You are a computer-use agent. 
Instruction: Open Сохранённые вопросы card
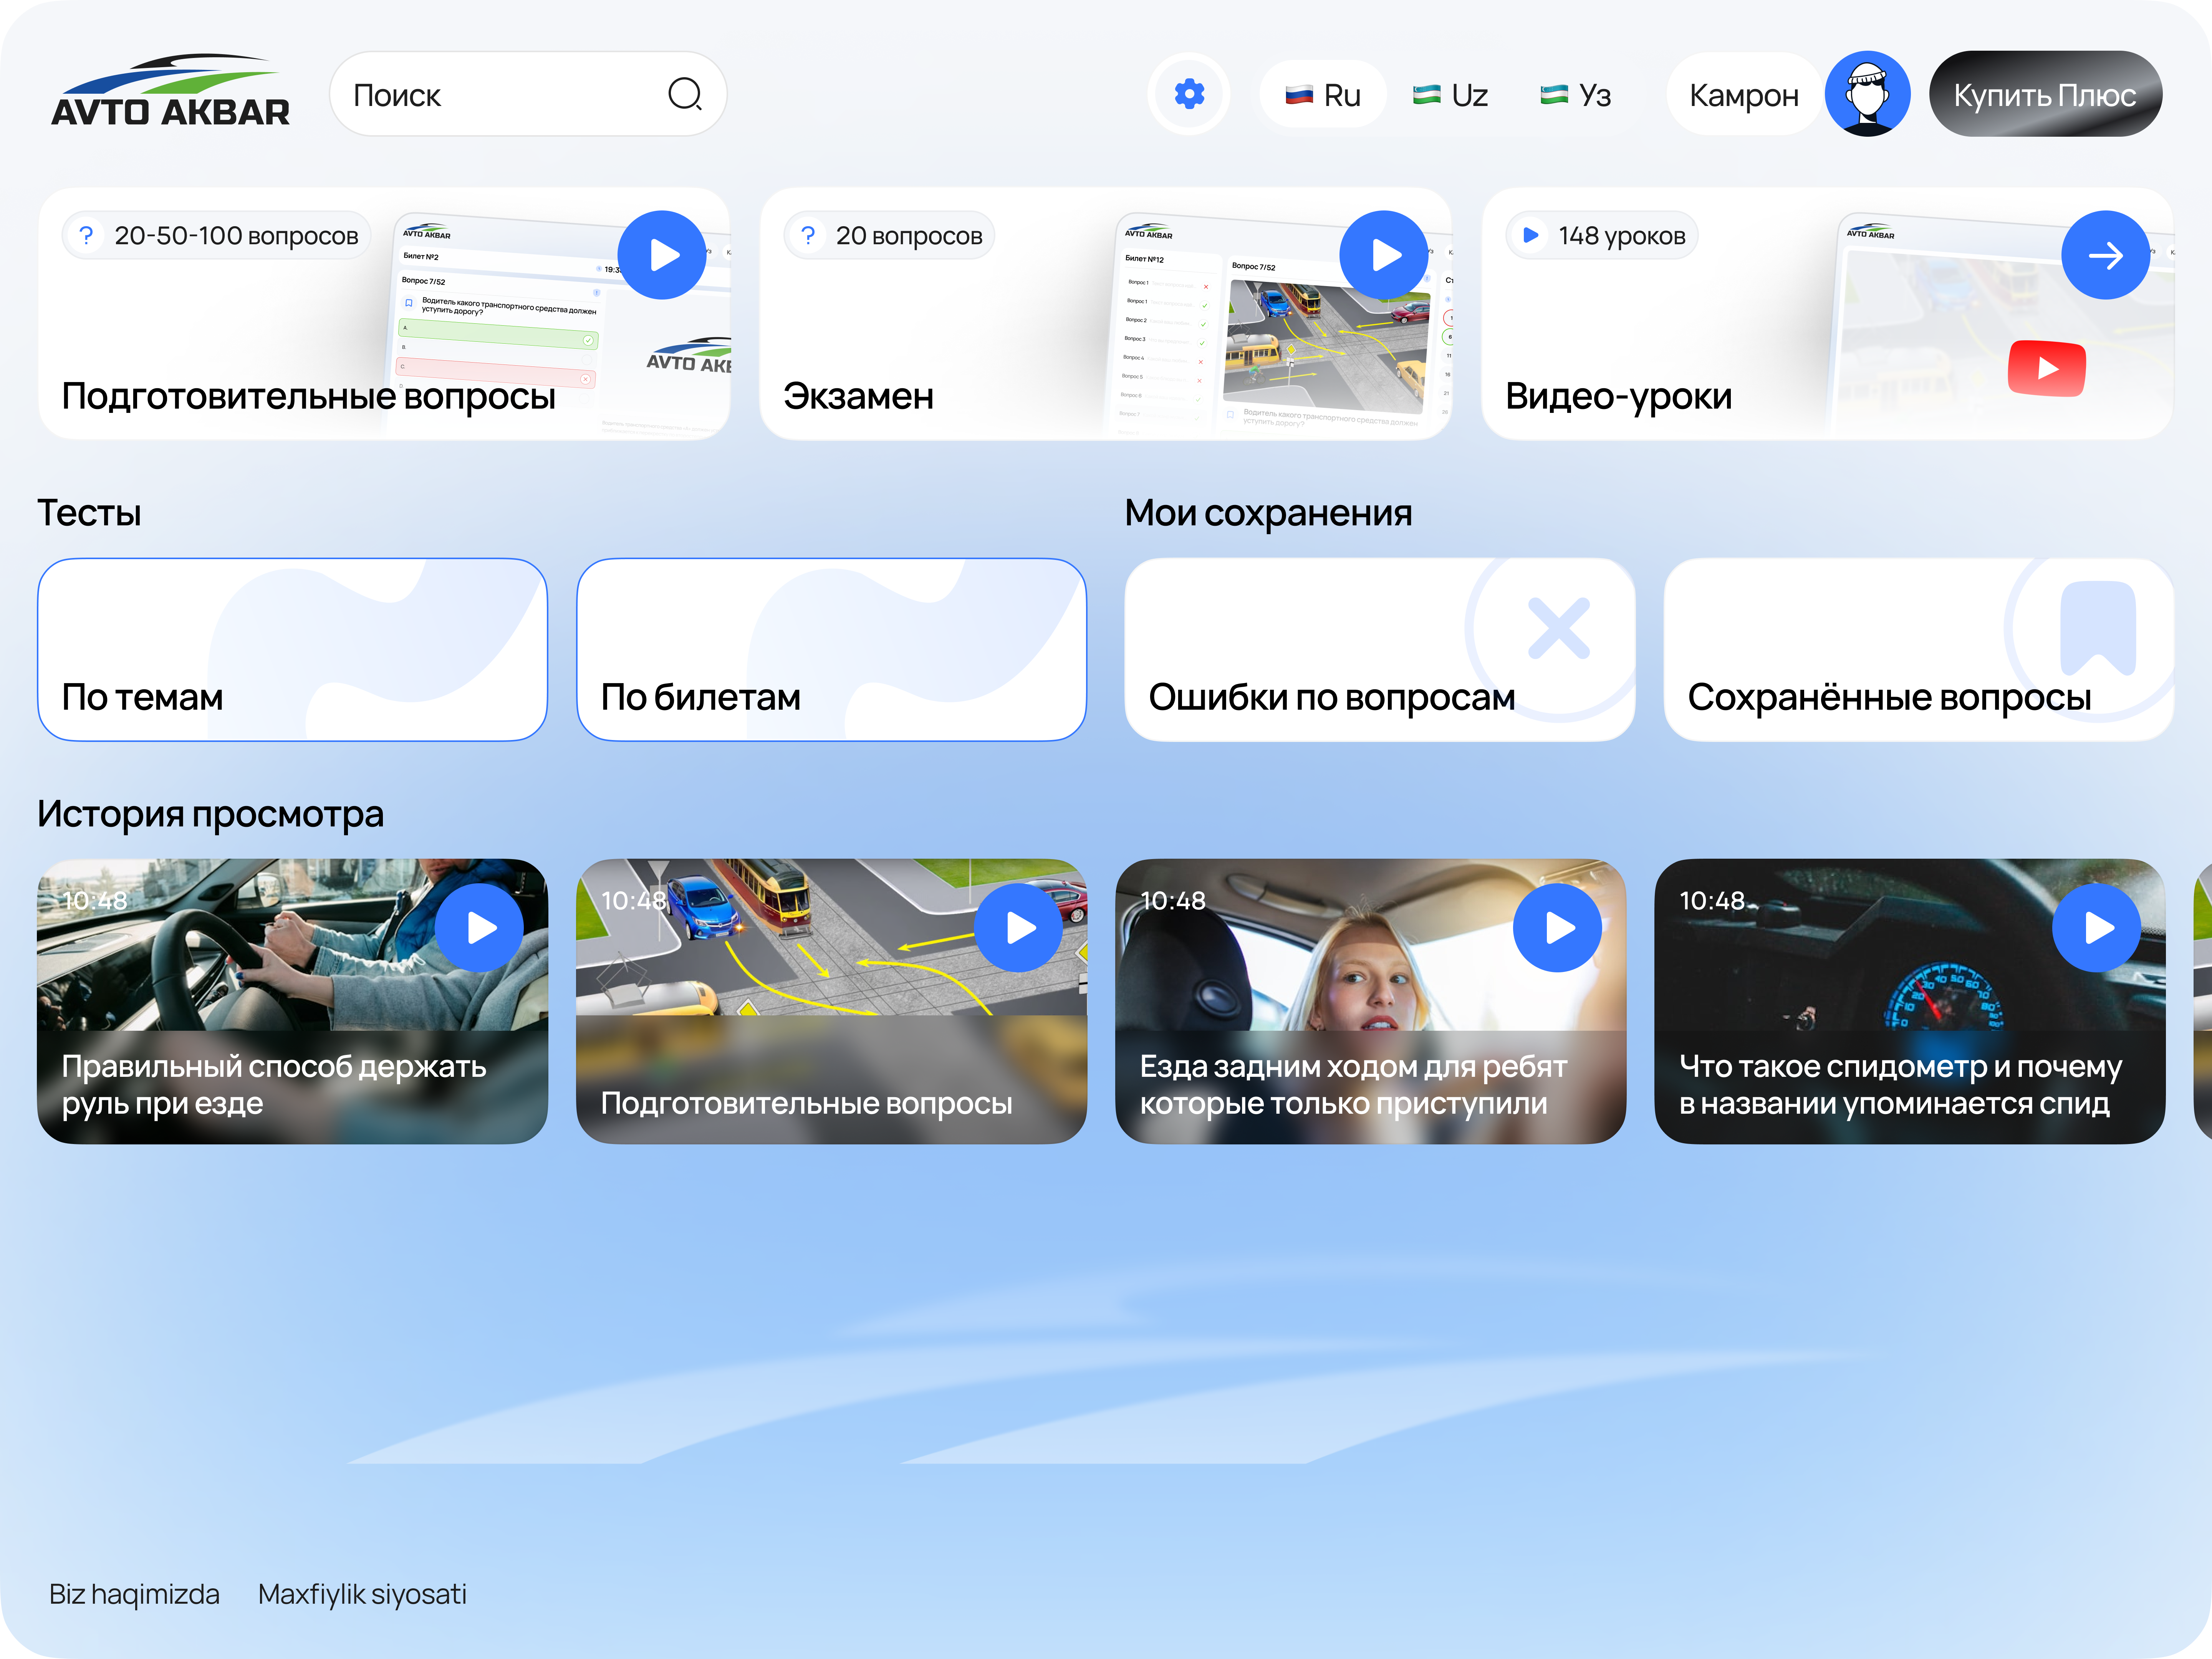pos(1919,650)
